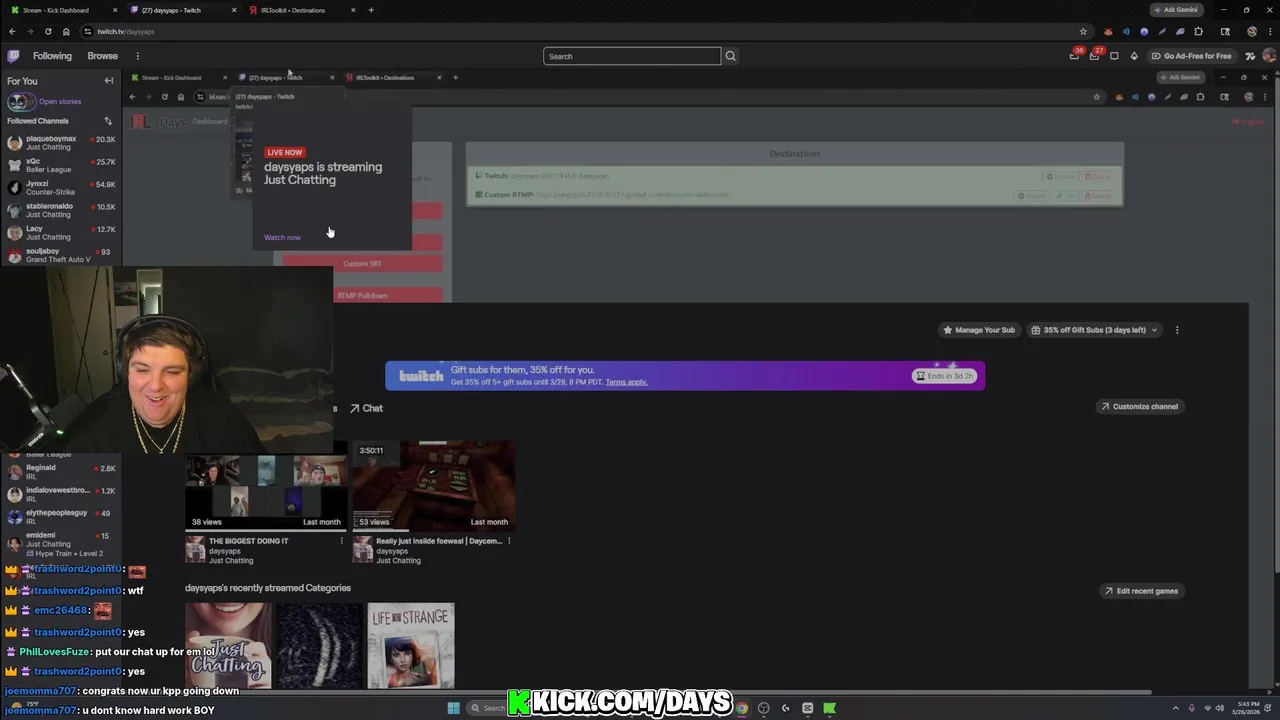Click Windows Start button on taskbar
1280x720 pixels.
pos(453,708)
